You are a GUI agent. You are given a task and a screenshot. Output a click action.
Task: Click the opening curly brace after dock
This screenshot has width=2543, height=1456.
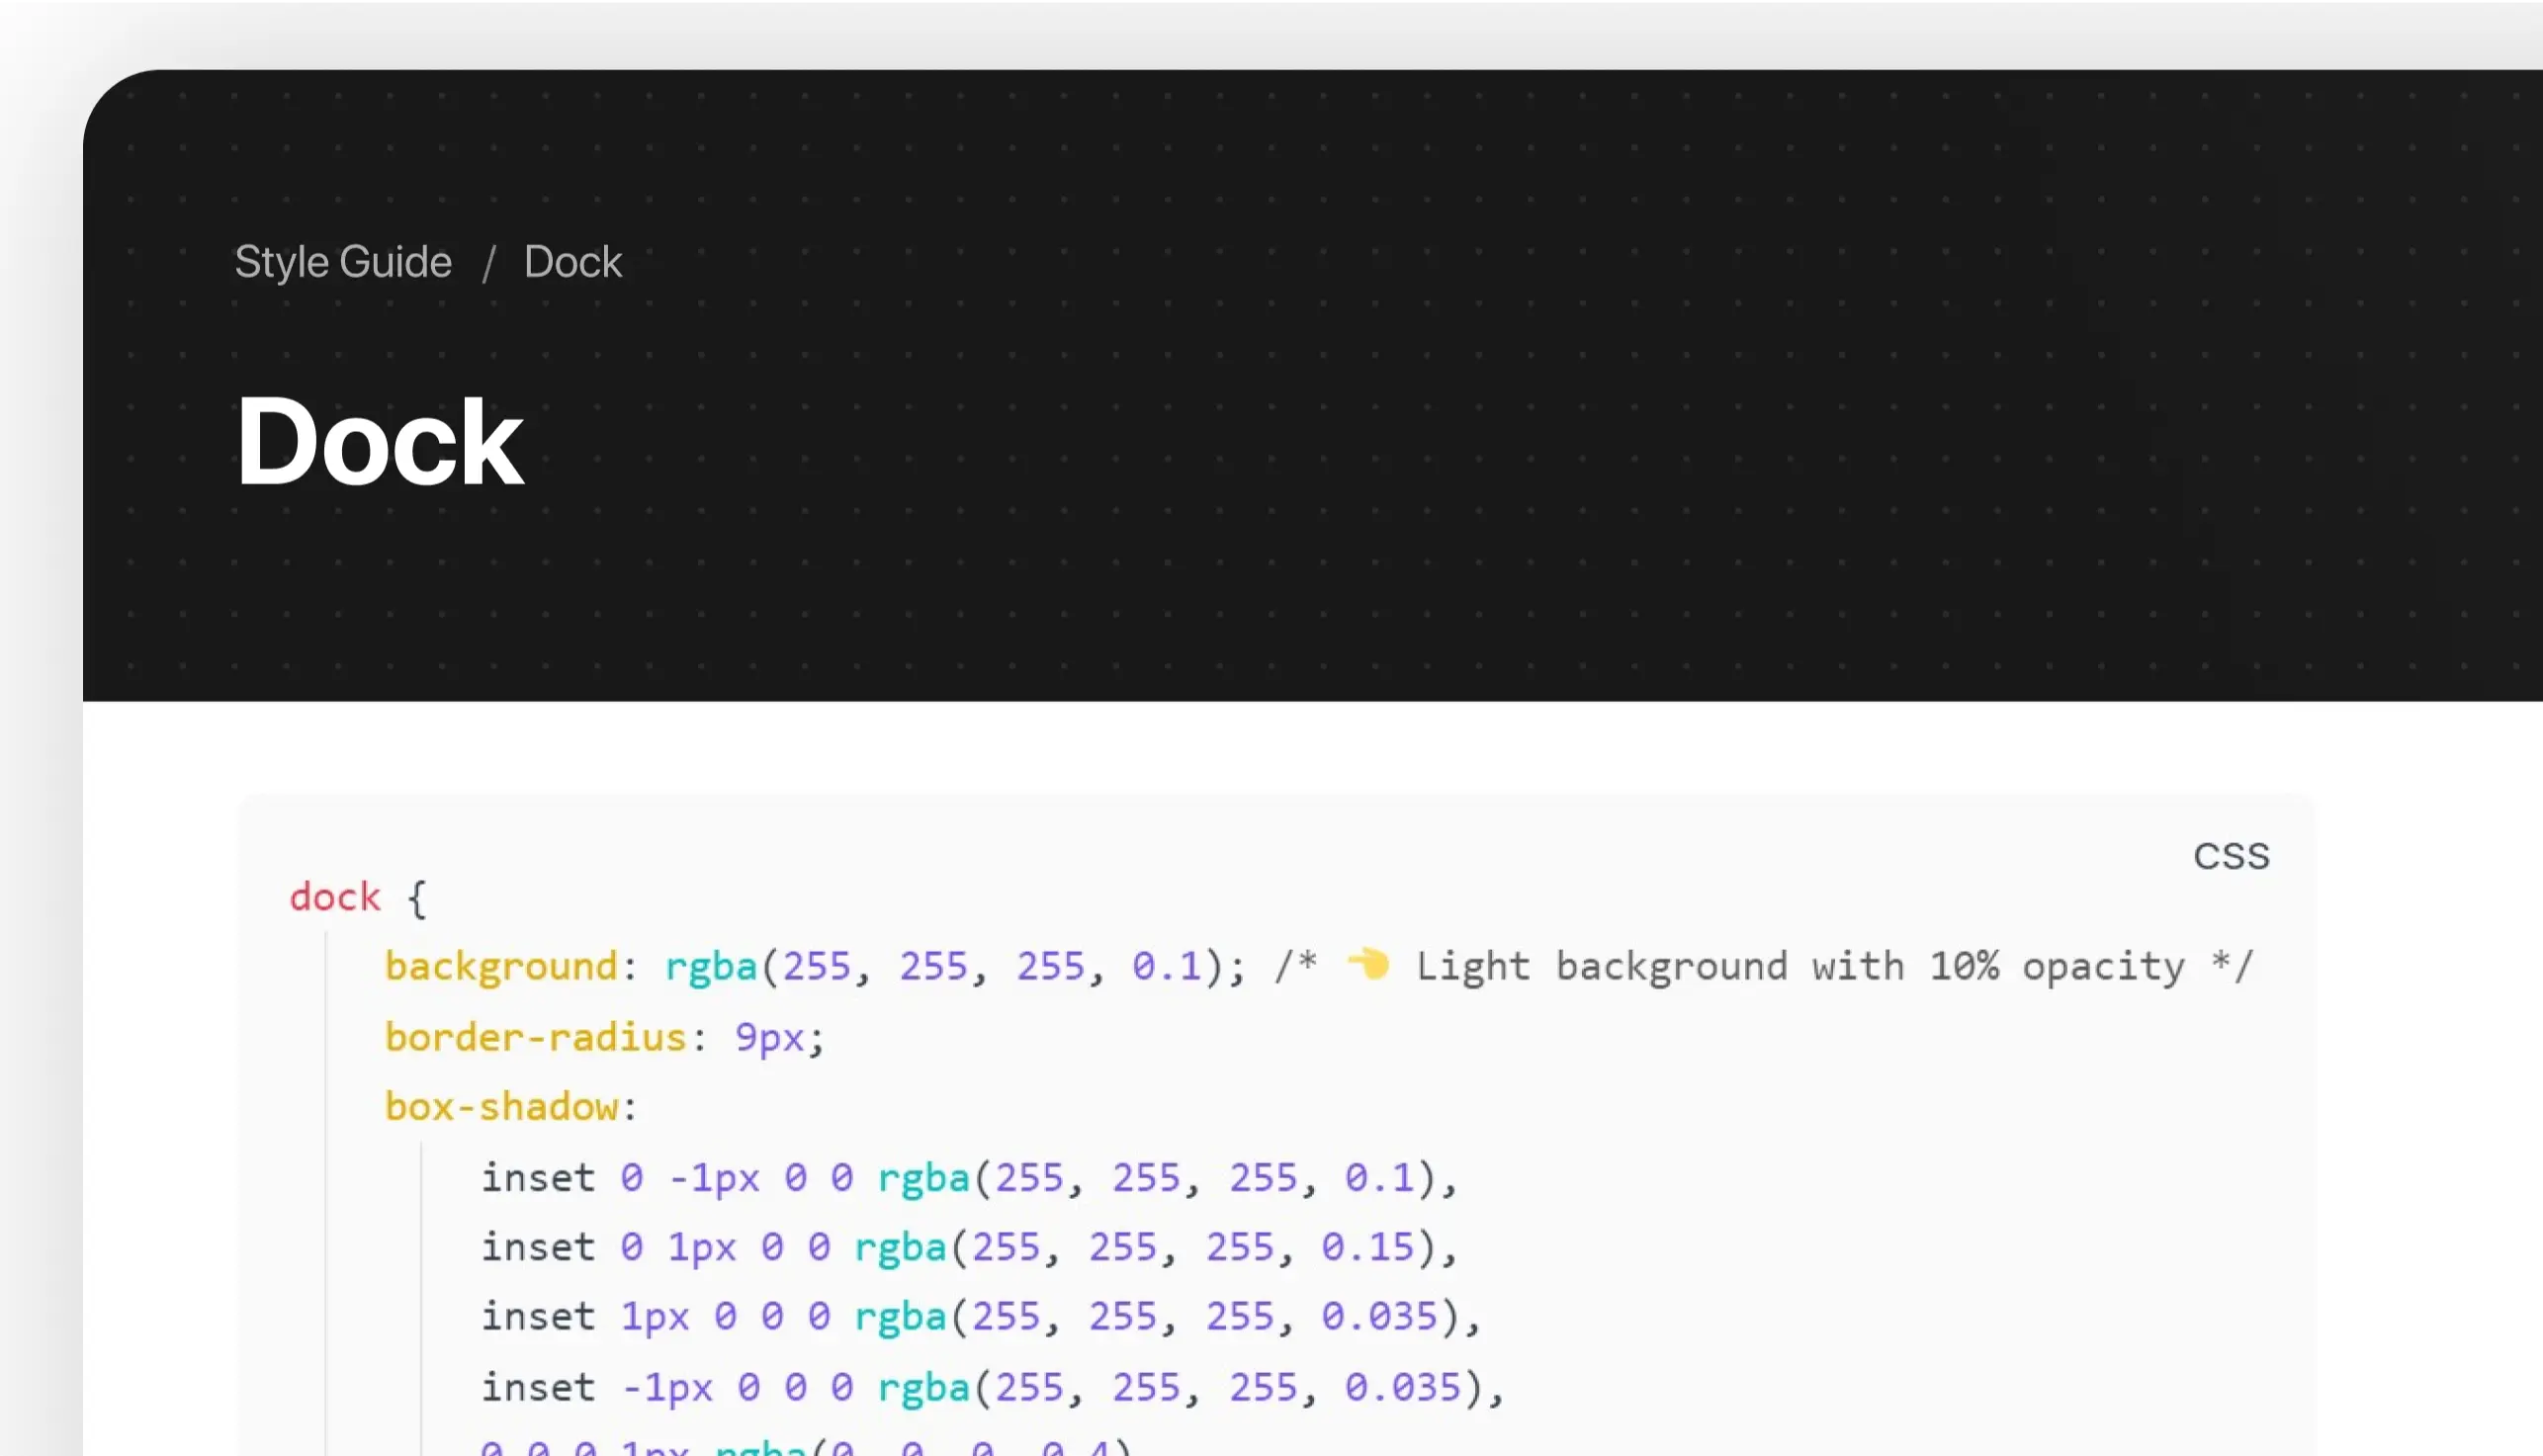pos(417,898)
